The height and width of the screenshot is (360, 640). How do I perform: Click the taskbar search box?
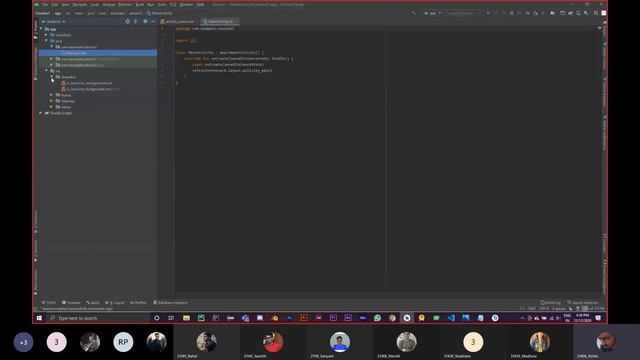click(98, 318)
